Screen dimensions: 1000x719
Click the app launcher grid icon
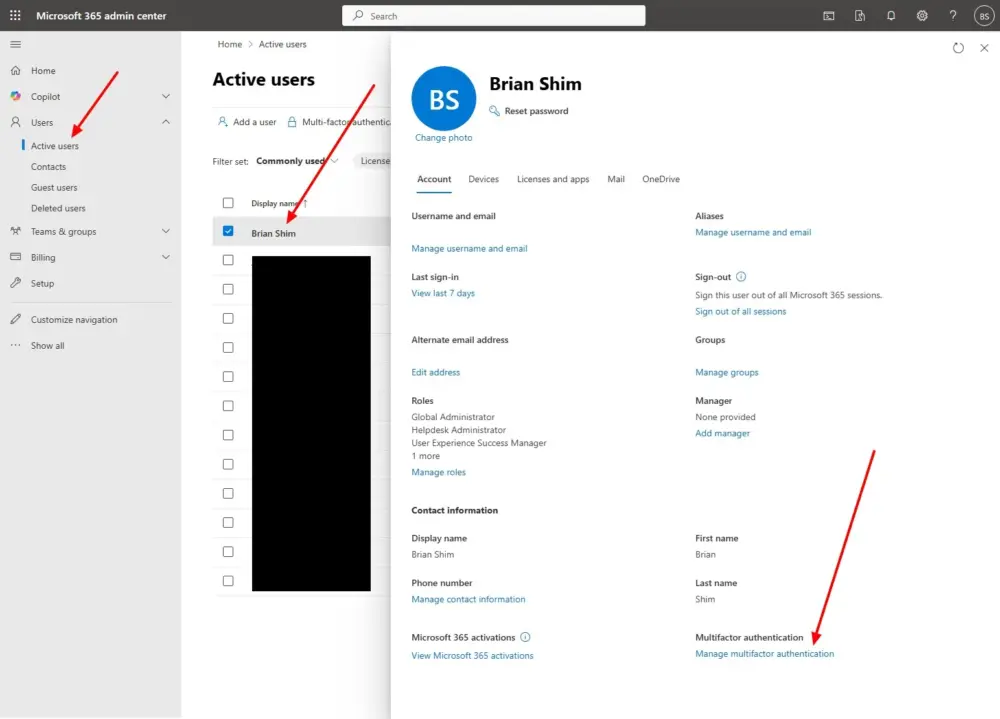click(15, 15)
